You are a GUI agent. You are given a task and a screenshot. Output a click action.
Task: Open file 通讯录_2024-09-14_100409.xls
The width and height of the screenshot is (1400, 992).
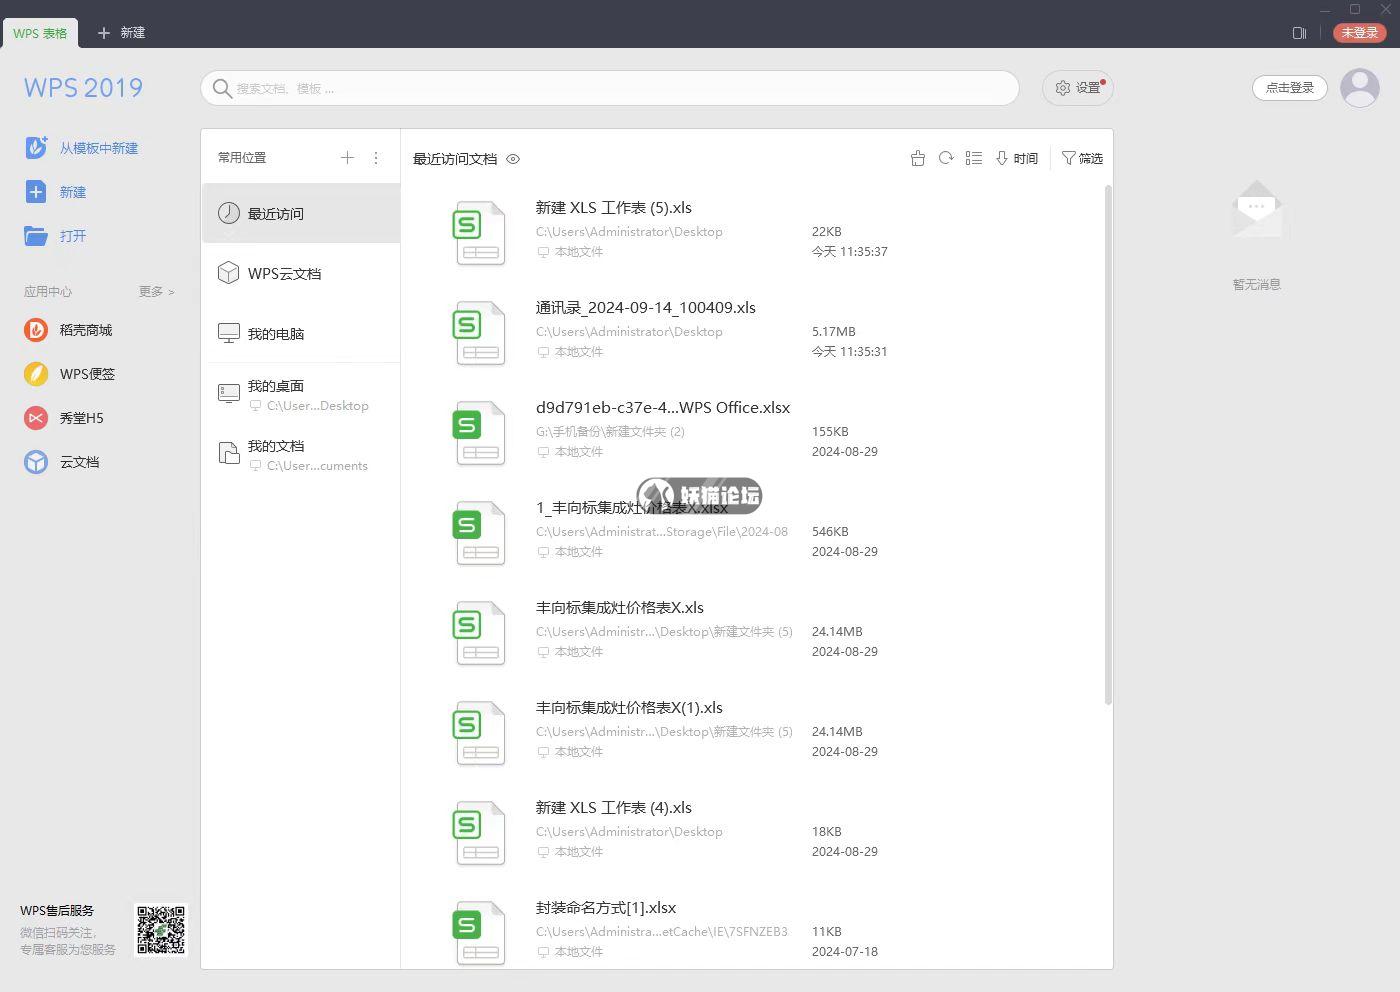(x=646, y=308)
